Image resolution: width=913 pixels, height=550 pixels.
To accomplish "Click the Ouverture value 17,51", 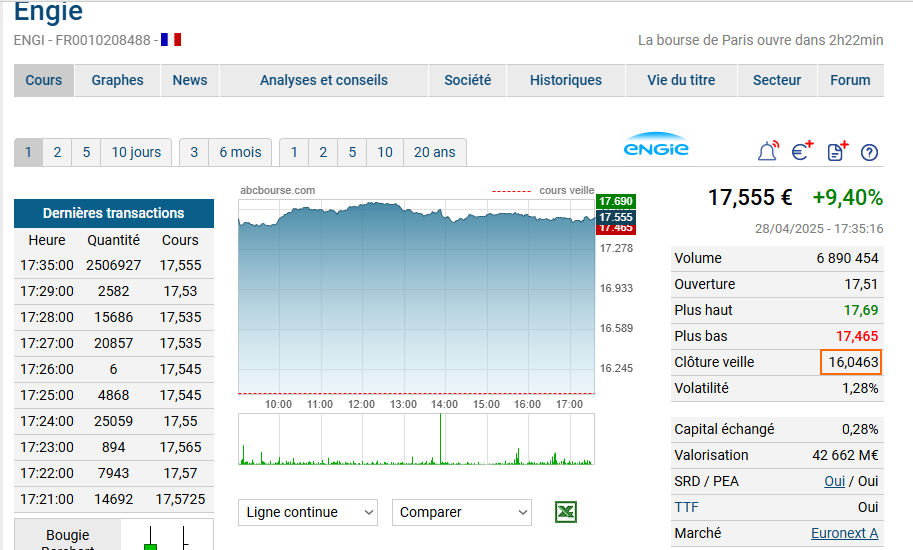I will 861,284.
